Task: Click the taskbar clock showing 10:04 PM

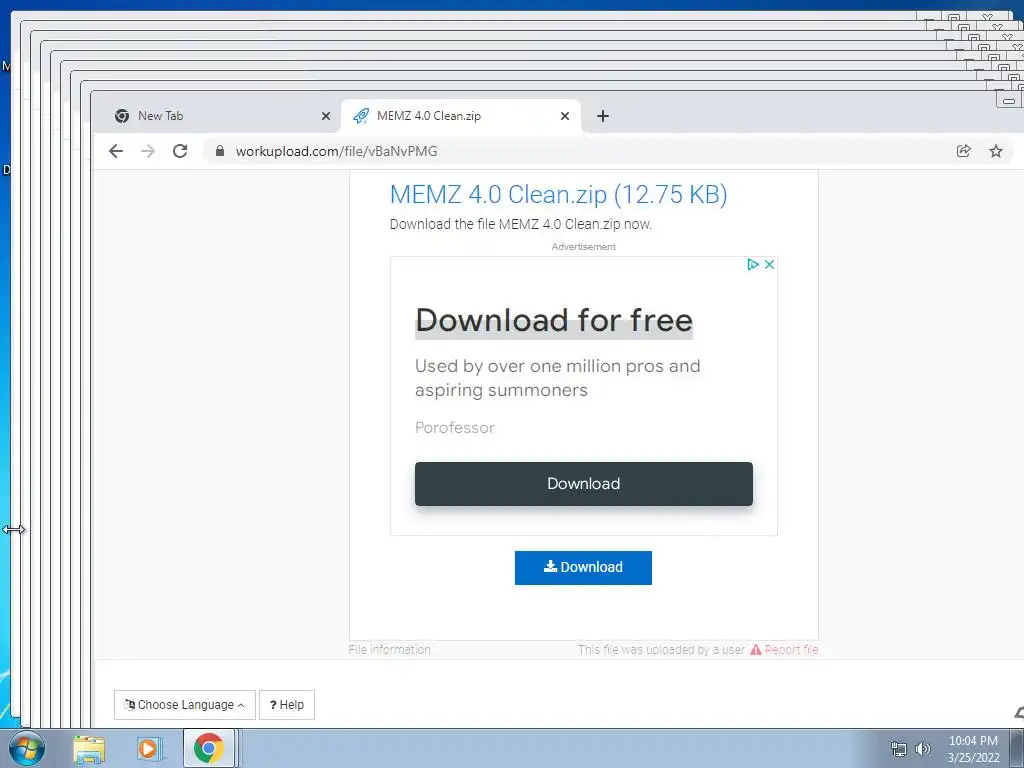Action: [x=973, y=749]
